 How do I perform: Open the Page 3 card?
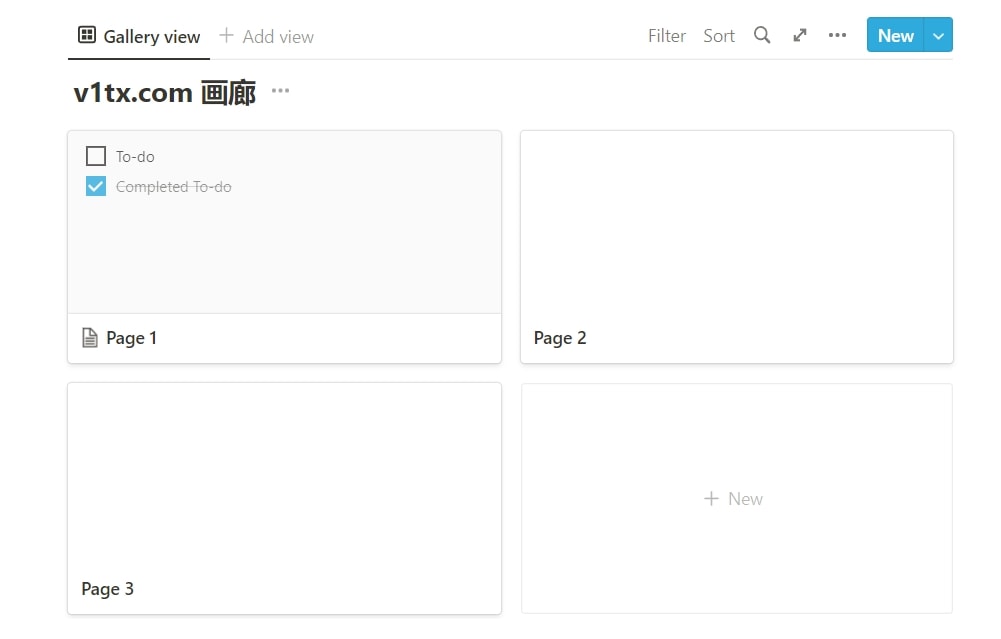click(x=284, y=497)
